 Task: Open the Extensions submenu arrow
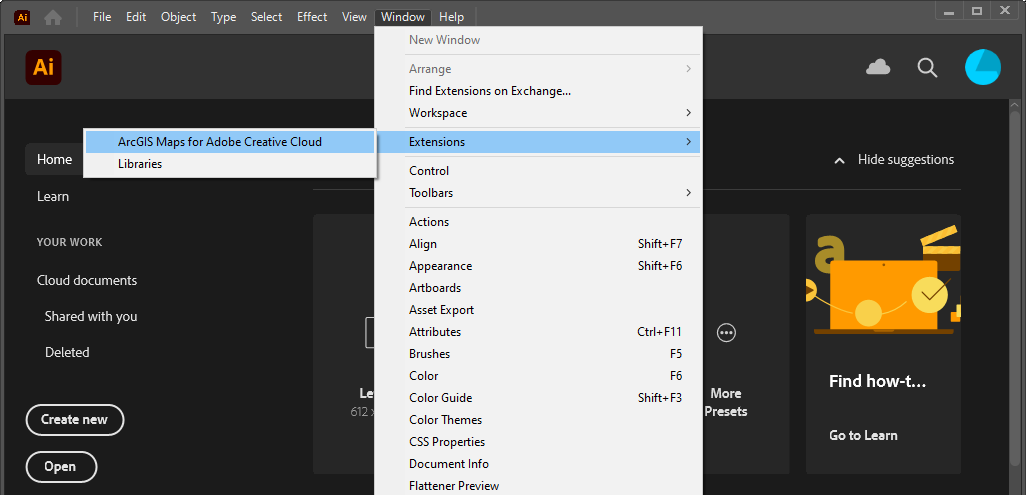pos(688,141)
